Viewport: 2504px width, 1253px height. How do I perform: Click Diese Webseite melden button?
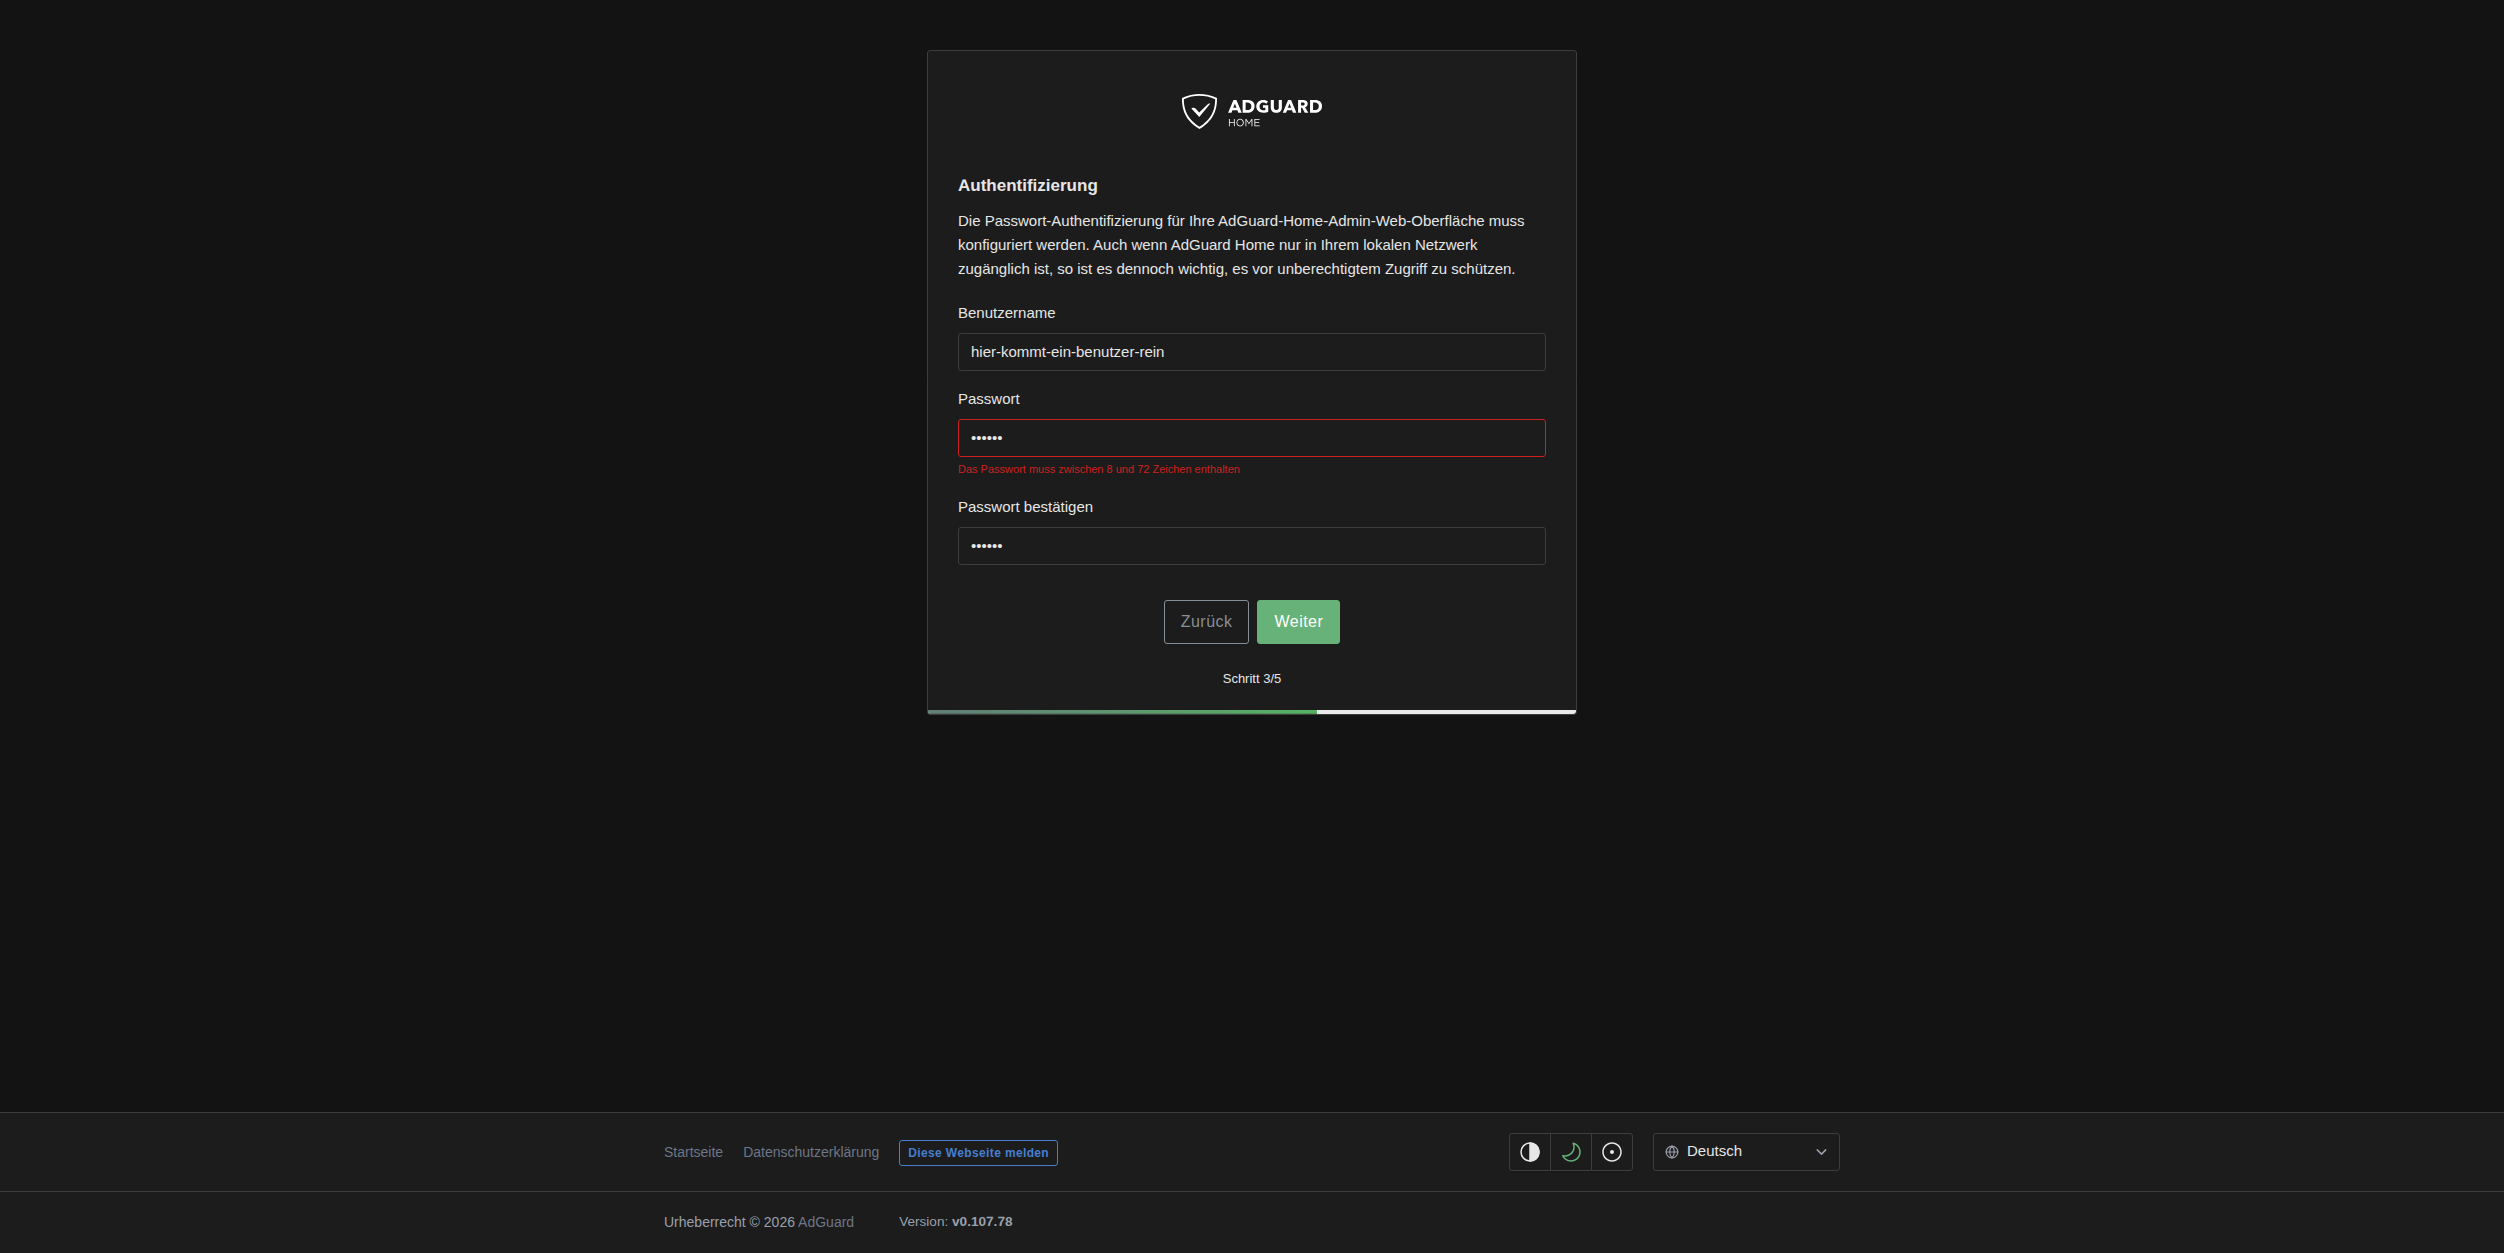978,1153
